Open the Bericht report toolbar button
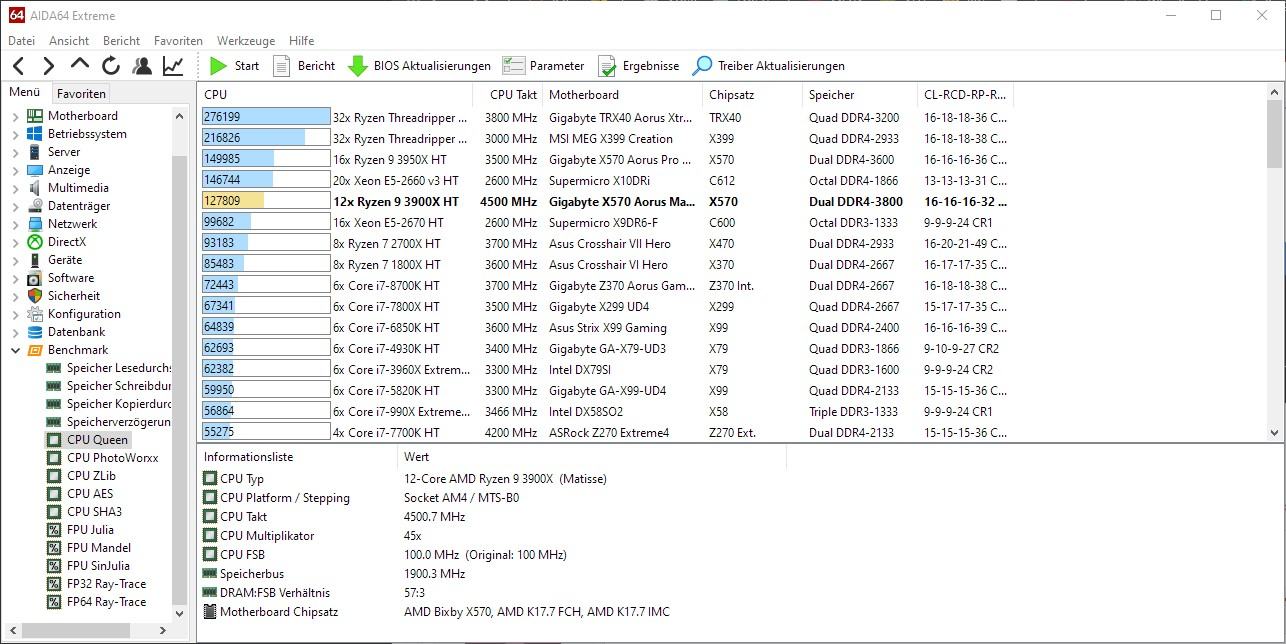1286x644 pixels. click(305, 66)
